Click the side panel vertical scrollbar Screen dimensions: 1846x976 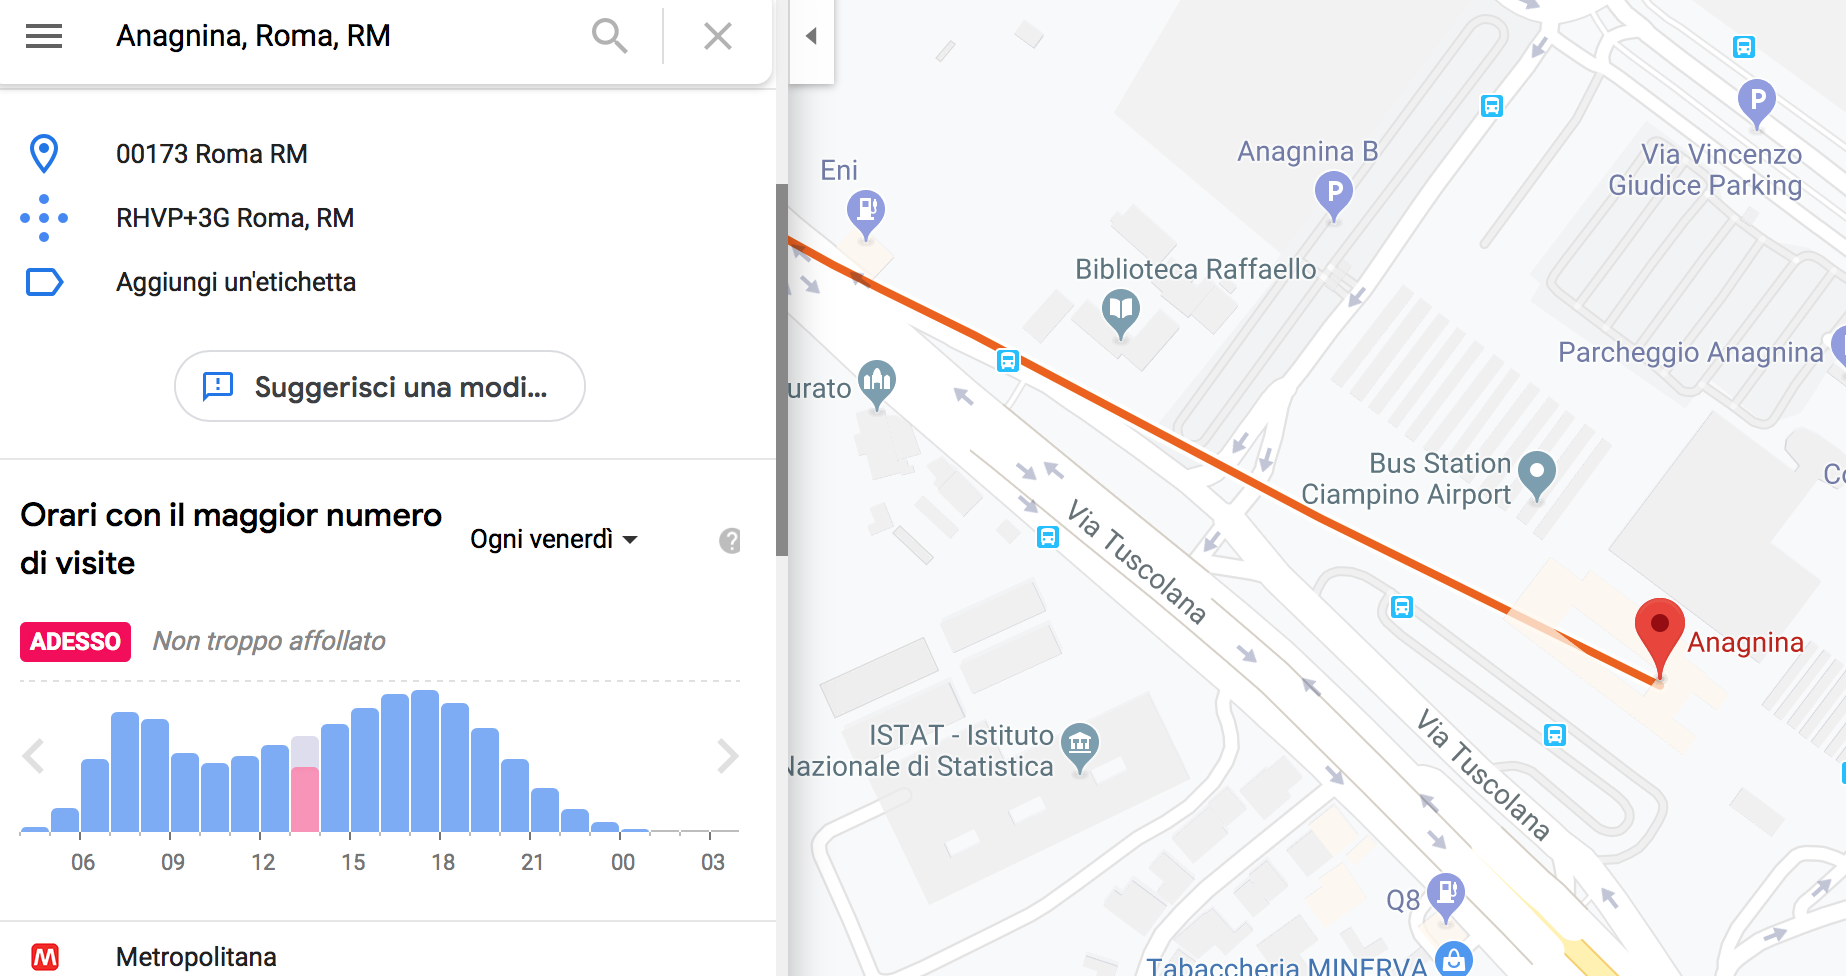point(782,370)
